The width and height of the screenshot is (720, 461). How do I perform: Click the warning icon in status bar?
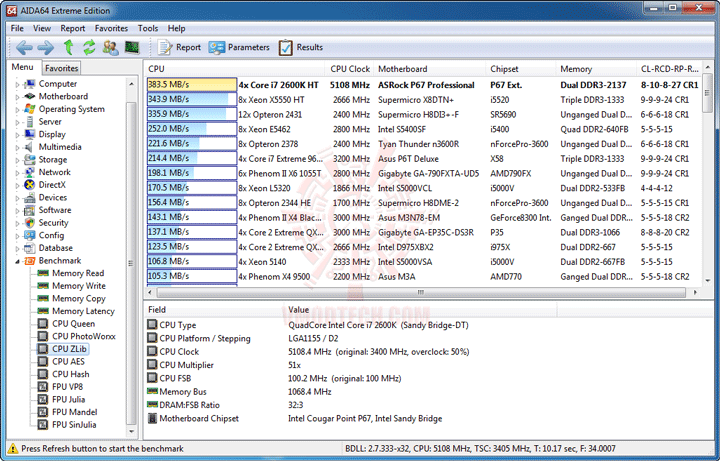point(13,449)
